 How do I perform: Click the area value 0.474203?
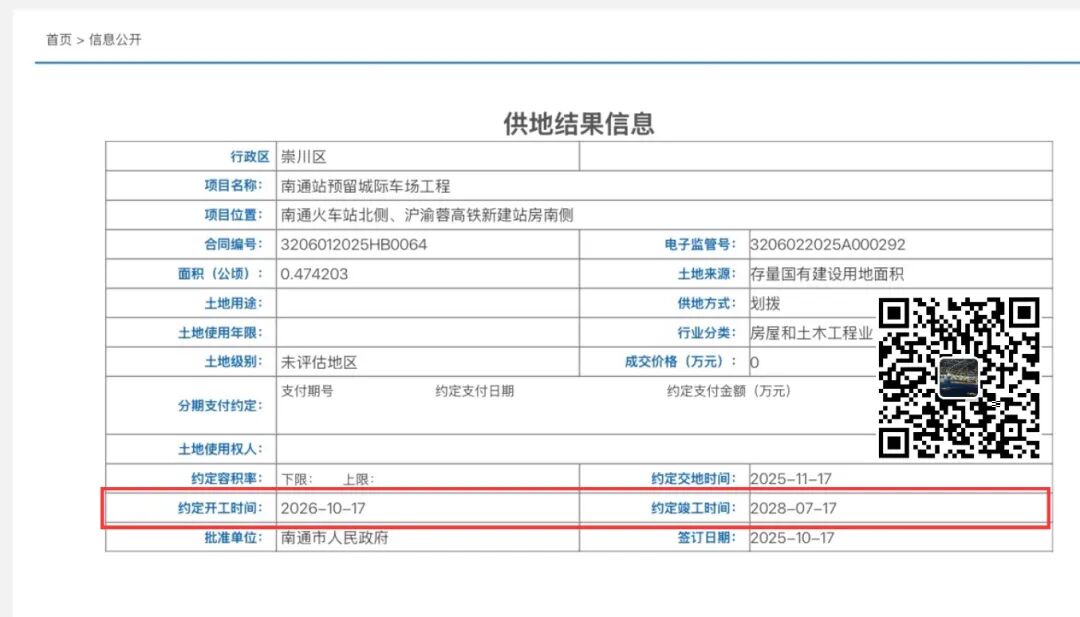pos(314,273)
